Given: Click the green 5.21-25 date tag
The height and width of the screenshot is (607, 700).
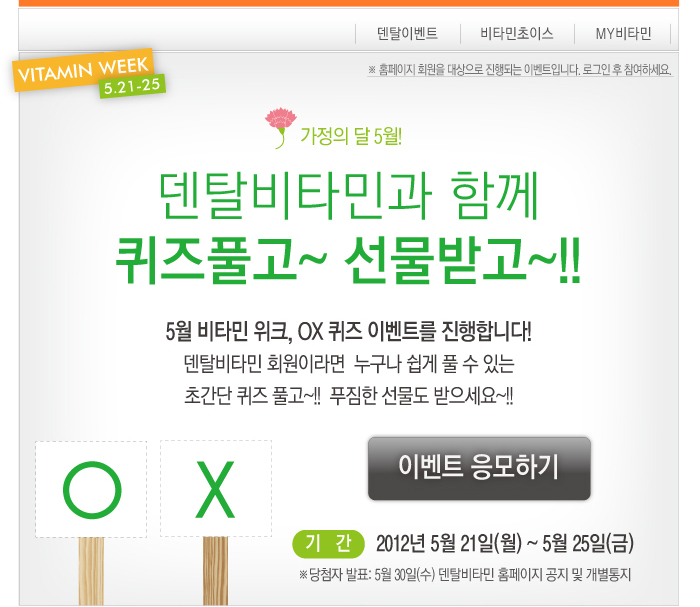Looking at the screenshot, I should click(x=132, y=86).
